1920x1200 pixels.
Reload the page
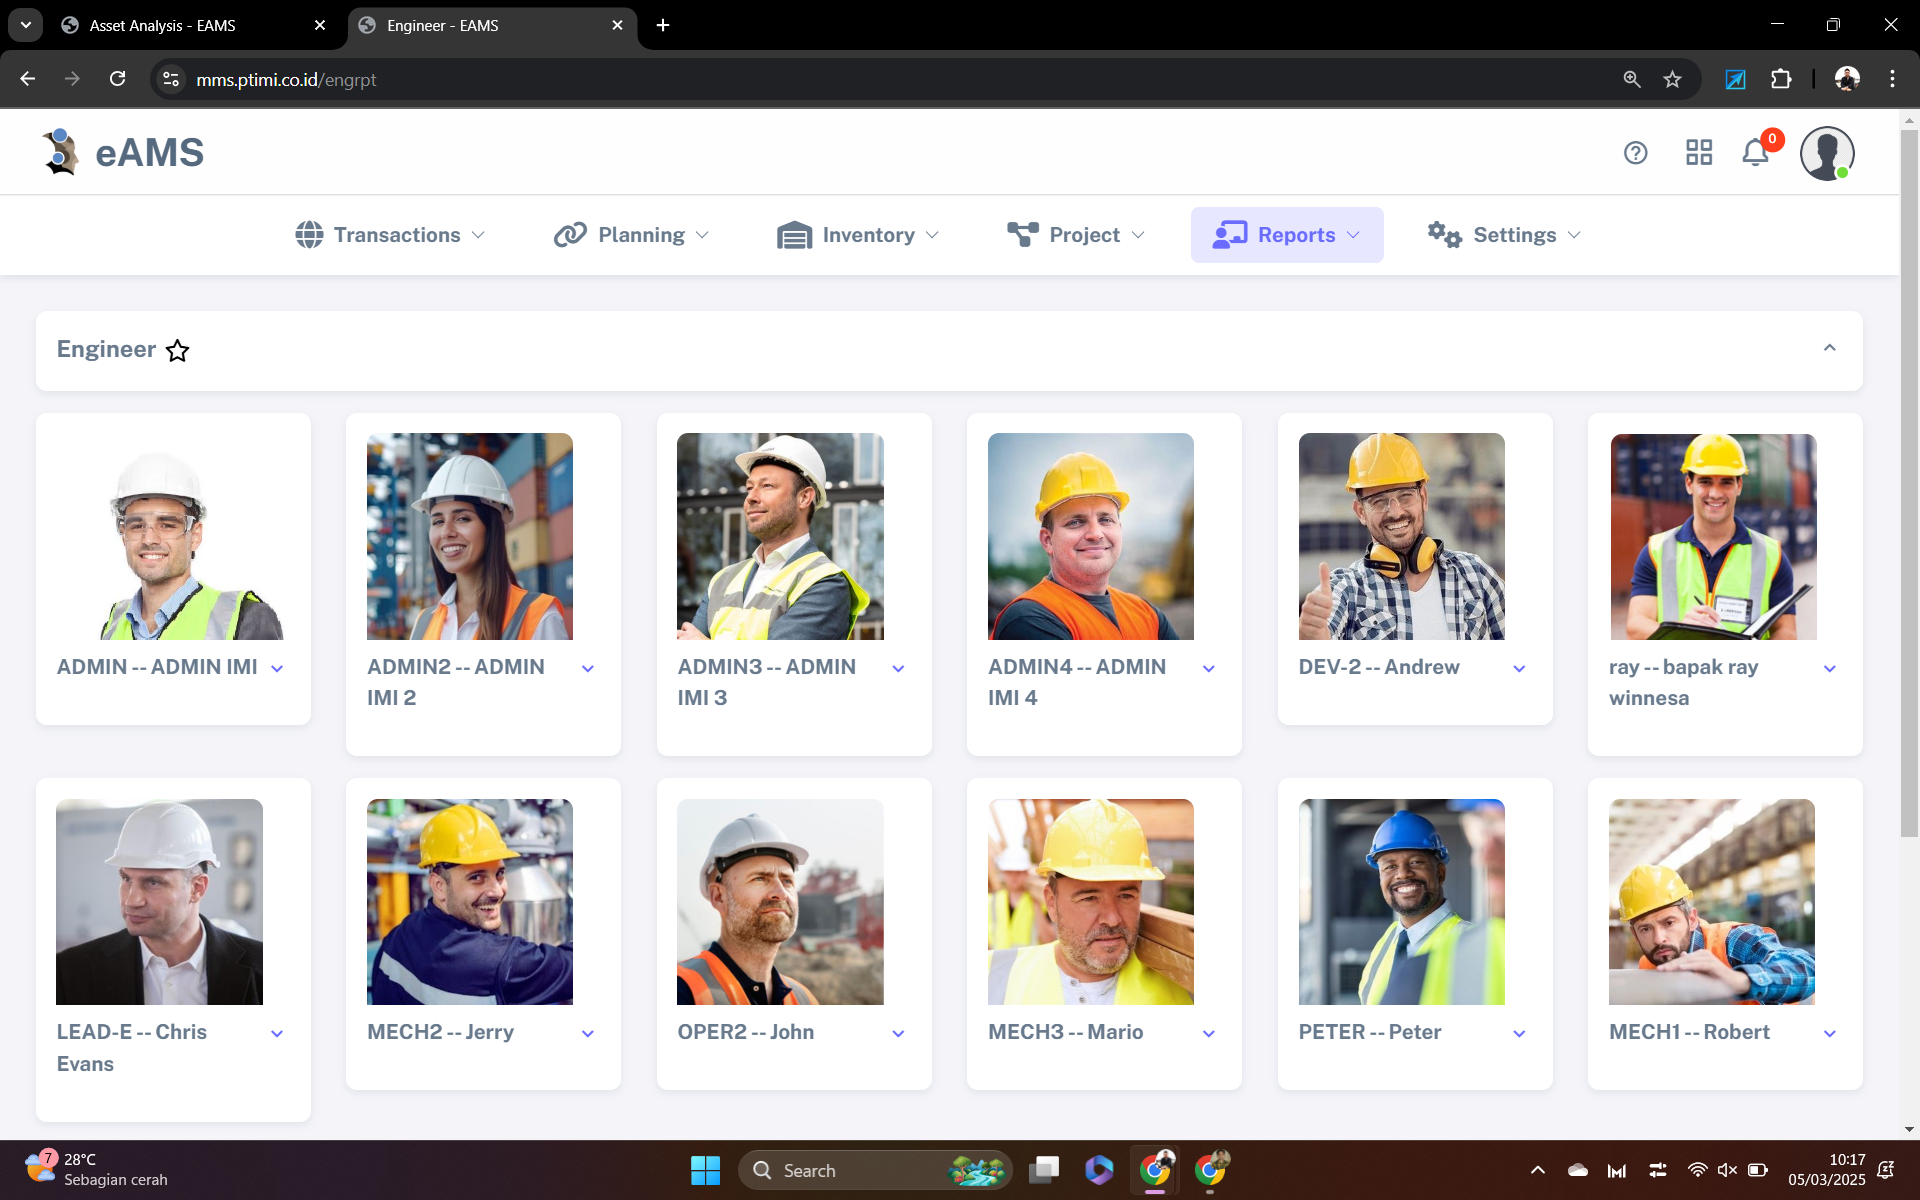117,79
